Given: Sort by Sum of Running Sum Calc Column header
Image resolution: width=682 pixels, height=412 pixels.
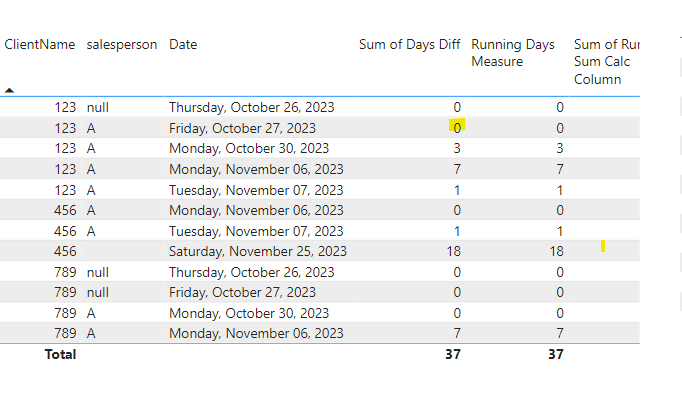Looking at the screenshot, I should (x=606, y=61).
